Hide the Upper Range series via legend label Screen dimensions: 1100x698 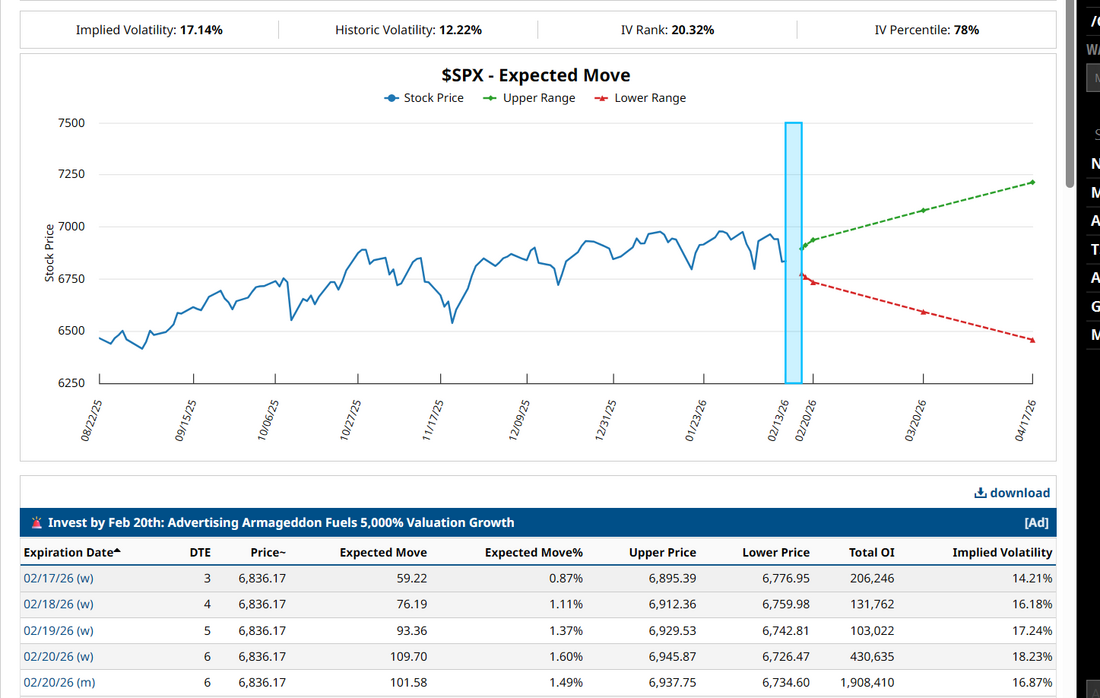click(538, 98)
